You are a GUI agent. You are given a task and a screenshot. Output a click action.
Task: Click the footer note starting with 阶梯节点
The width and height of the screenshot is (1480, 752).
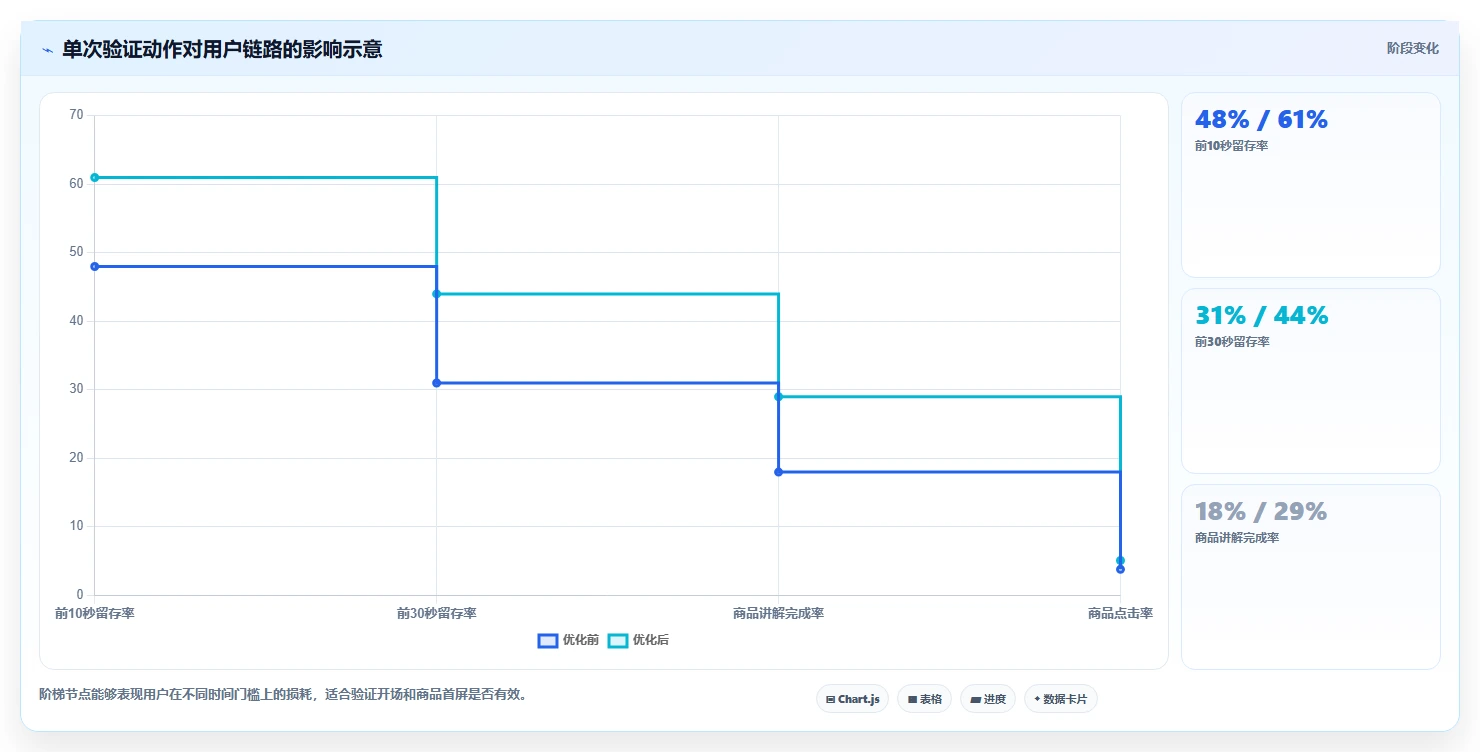[x=283, y=694]
